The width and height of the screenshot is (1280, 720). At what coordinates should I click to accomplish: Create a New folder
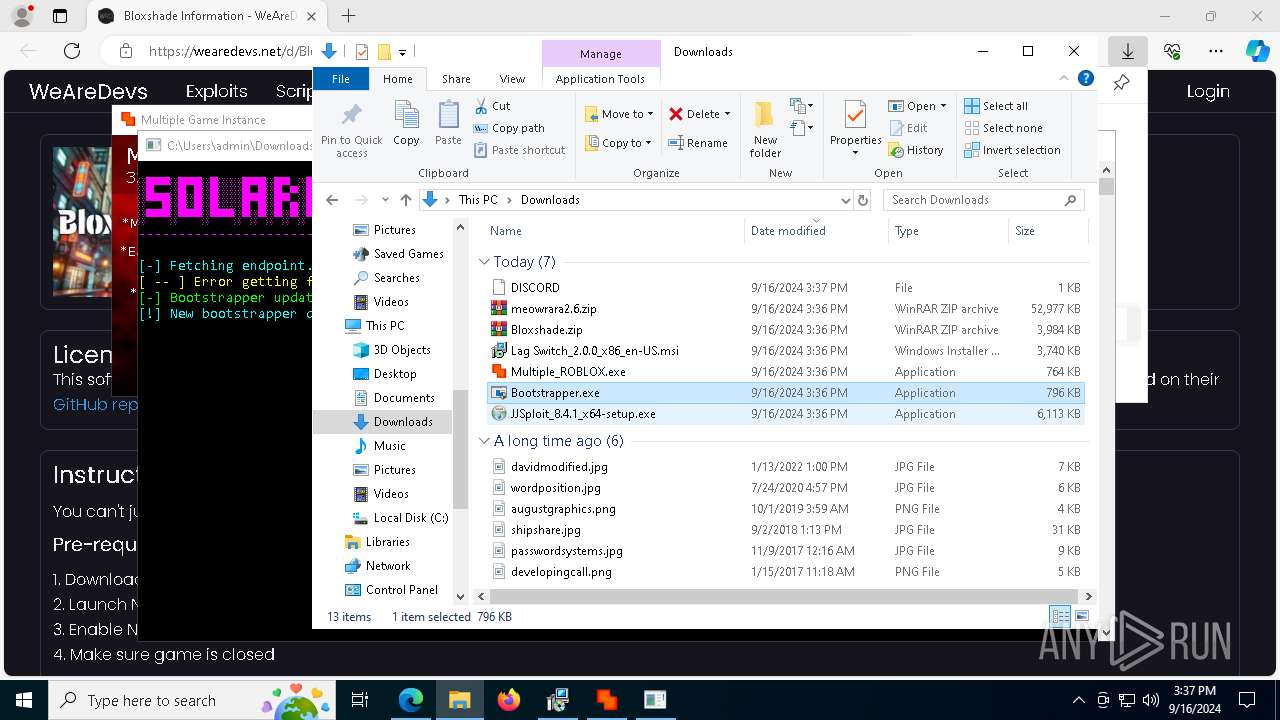click(x=765, y=128)
